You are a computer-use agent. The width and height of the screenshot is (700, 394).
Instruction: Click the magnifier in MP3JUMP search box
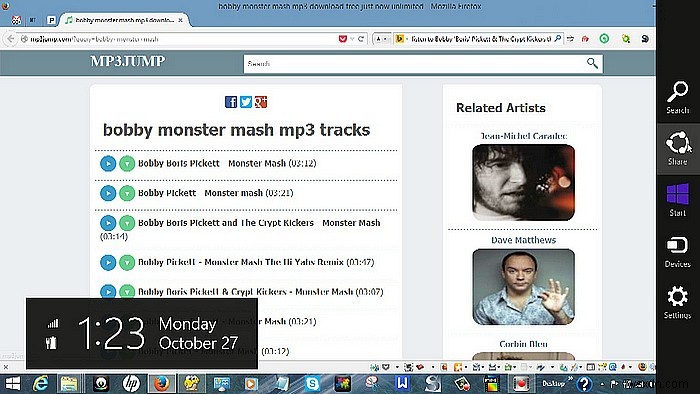(x=592, y=63)
